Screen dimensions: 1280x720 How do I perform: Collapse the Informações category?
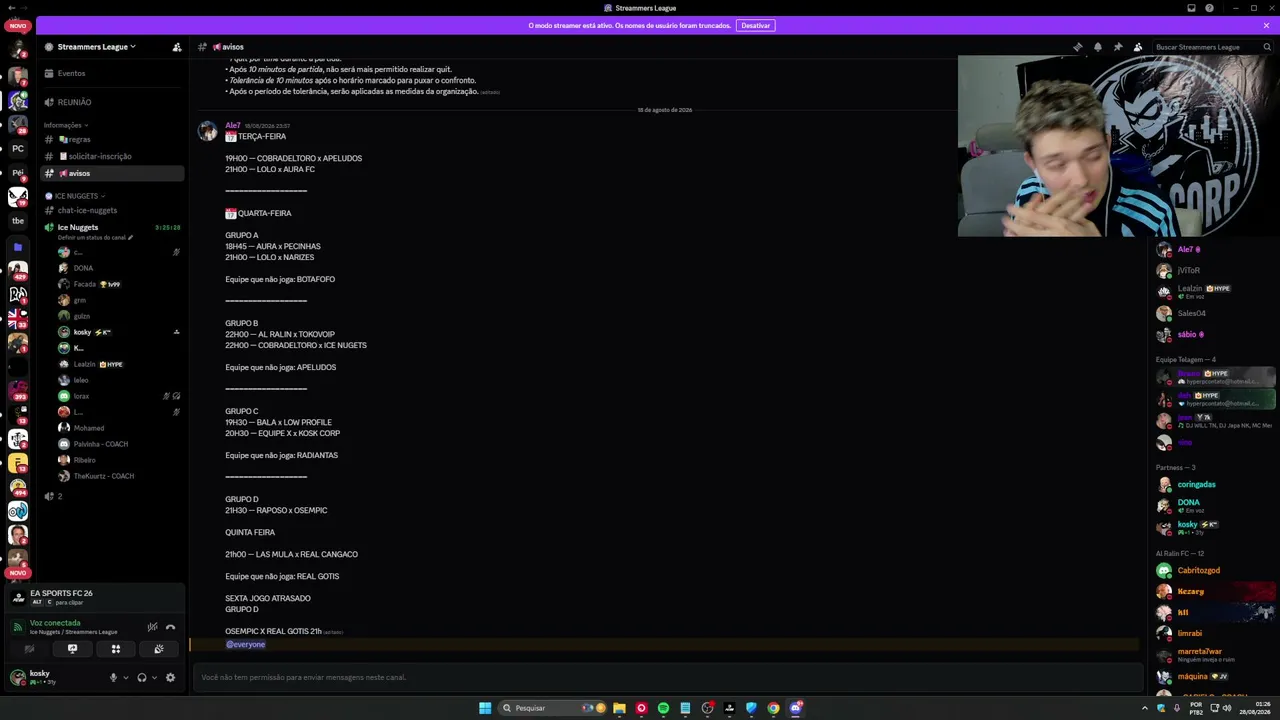[x=65, y=125]
